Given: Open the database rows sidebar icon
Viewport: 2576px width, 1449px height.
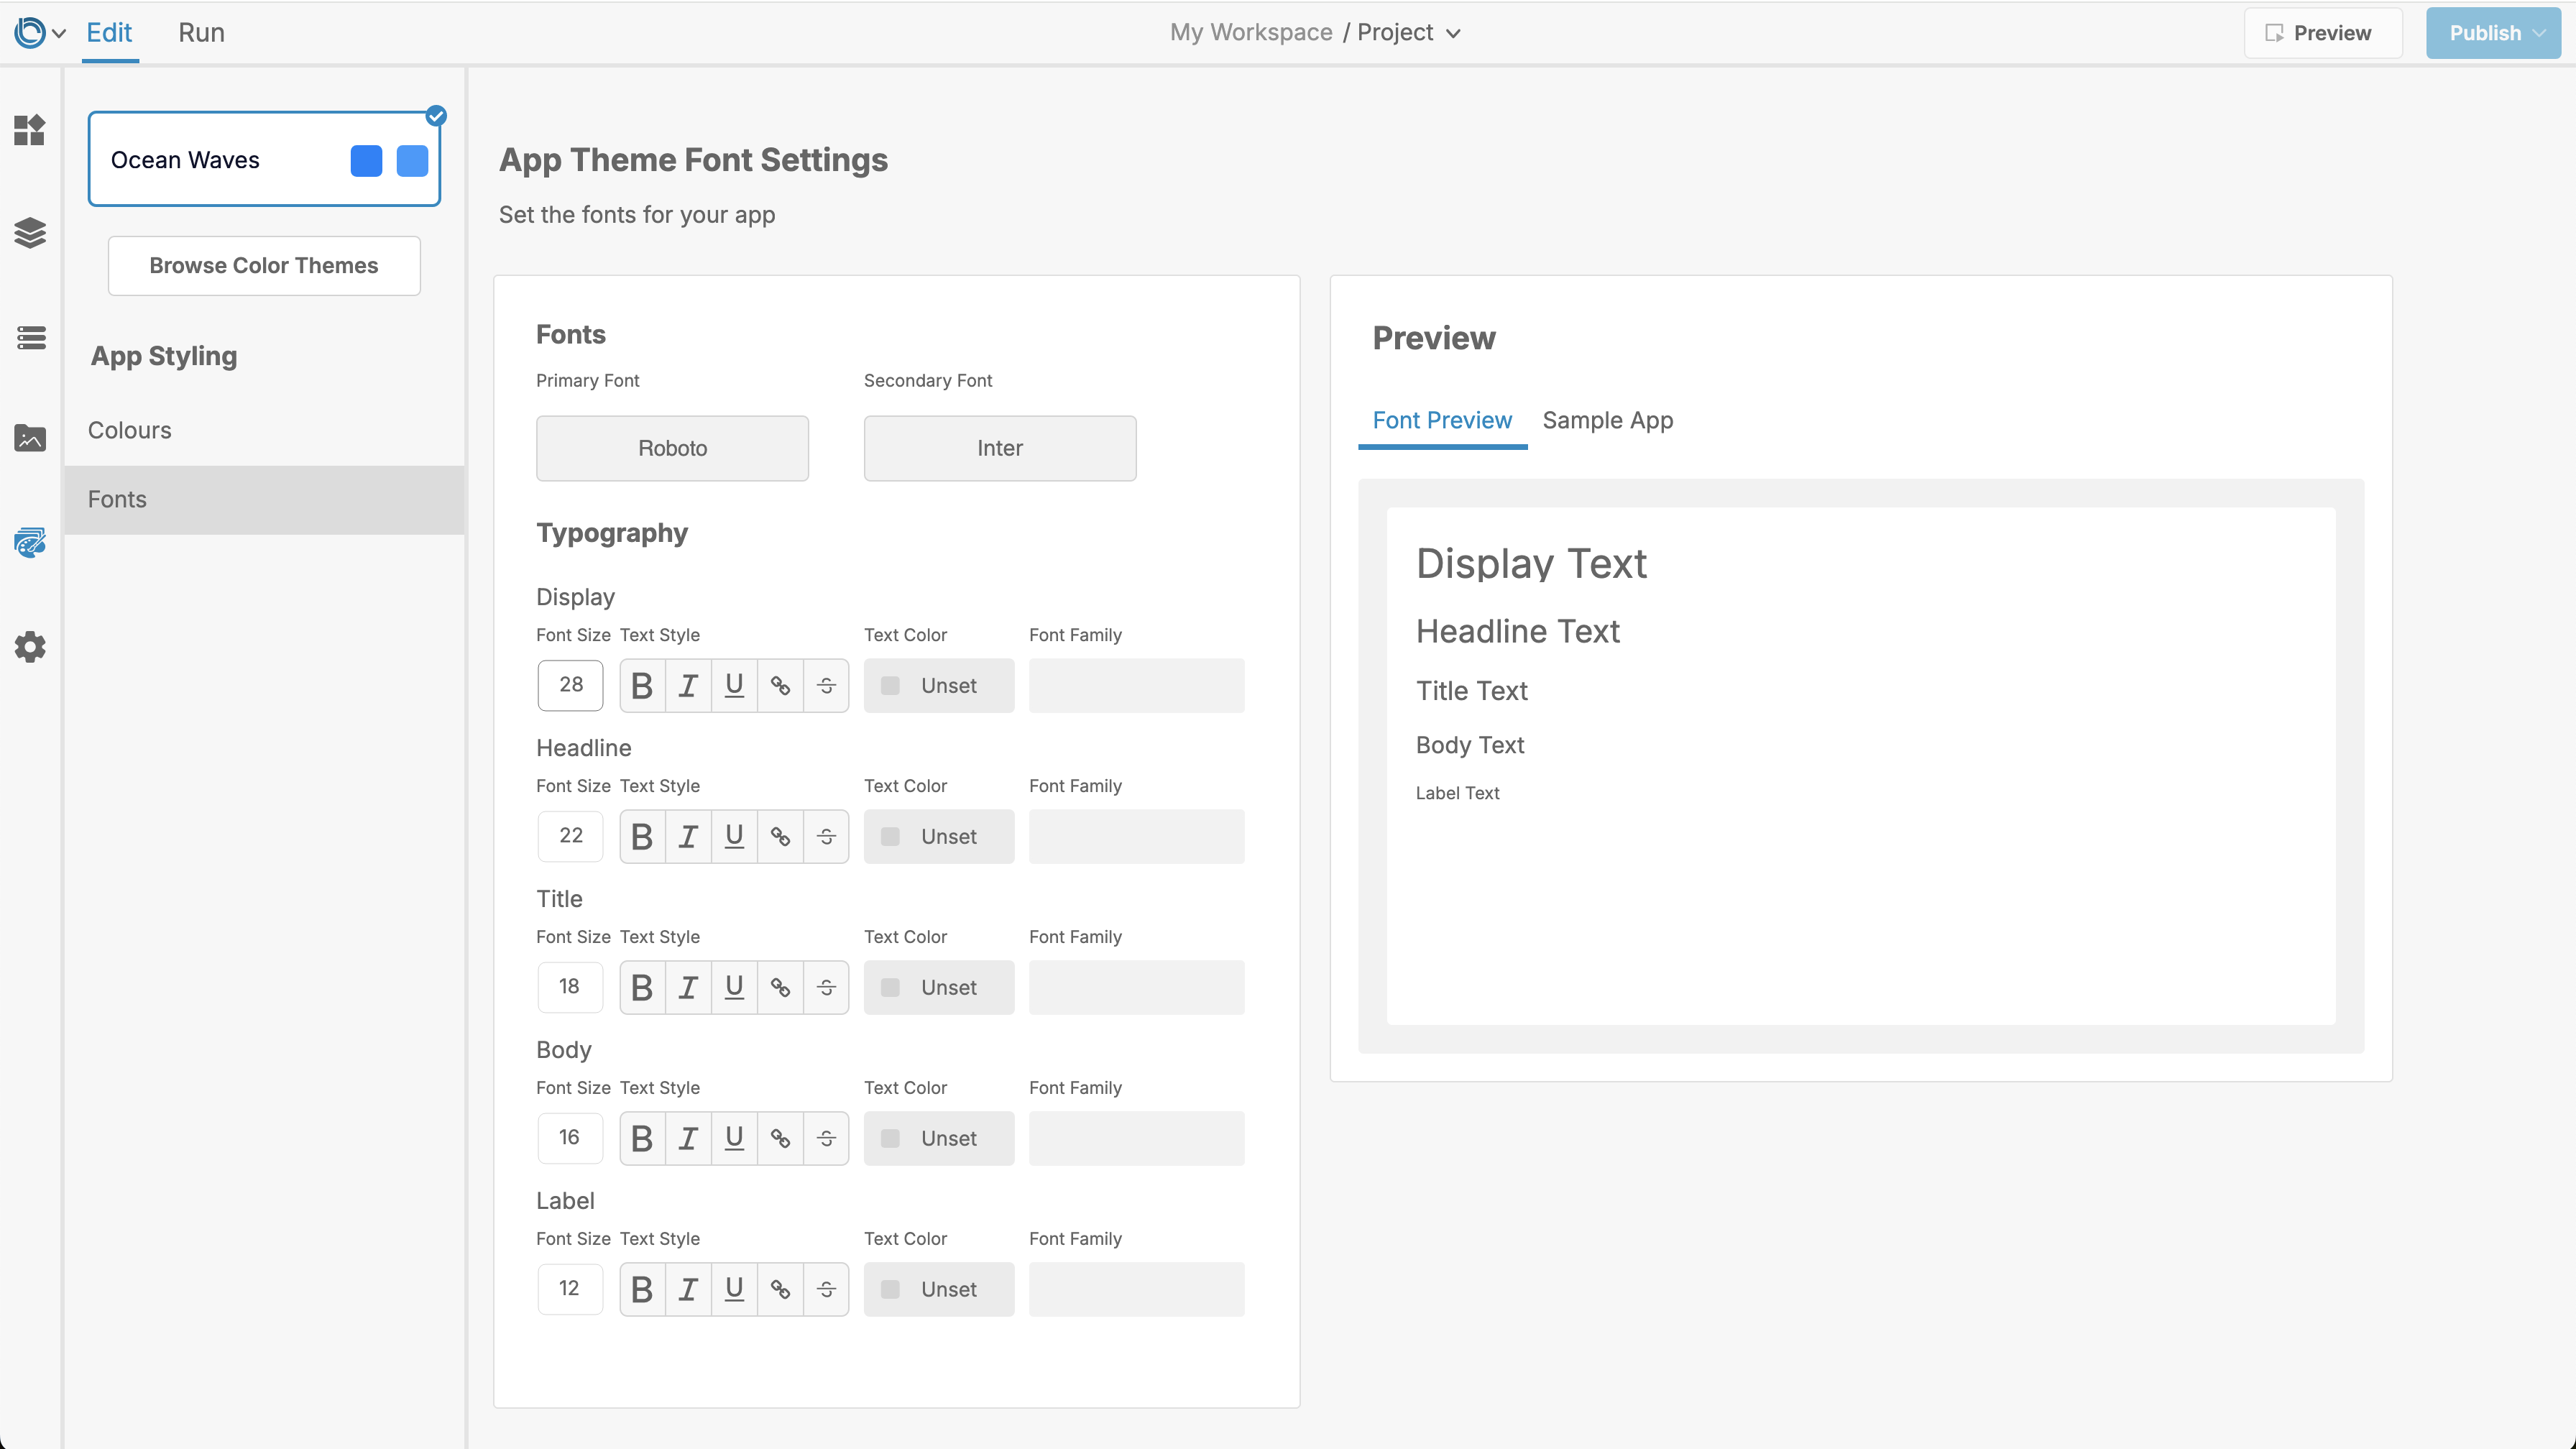Looking at the screenshot, I should (x=30, y=337).
